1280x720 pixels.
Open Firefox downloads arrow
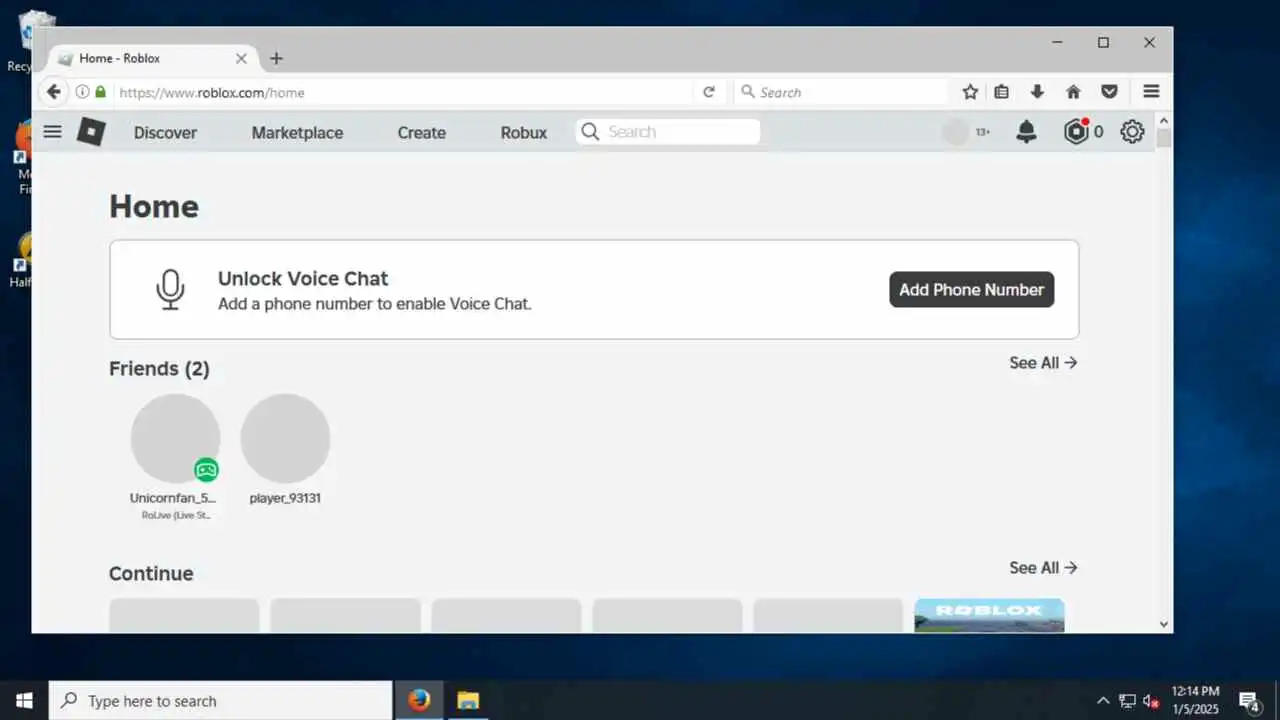(x=1037, y=92)
